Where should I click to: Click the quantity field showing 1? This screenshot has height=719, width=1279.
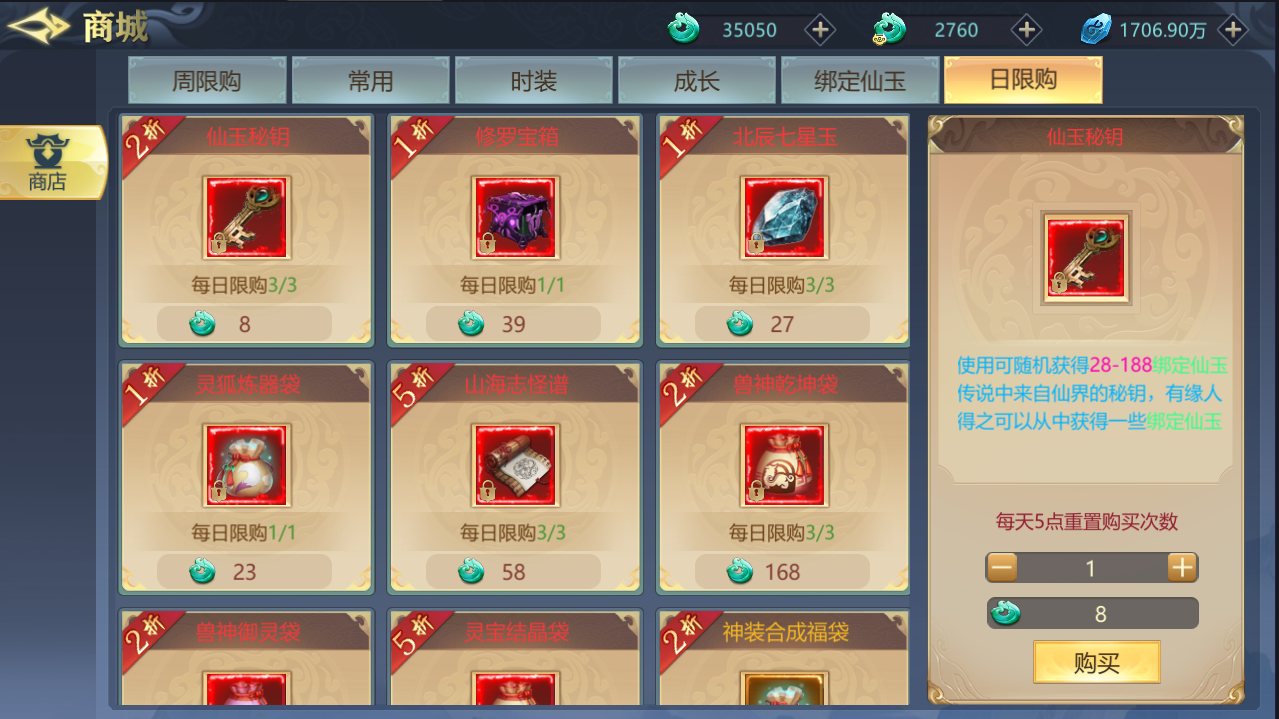pos(1092,568)
